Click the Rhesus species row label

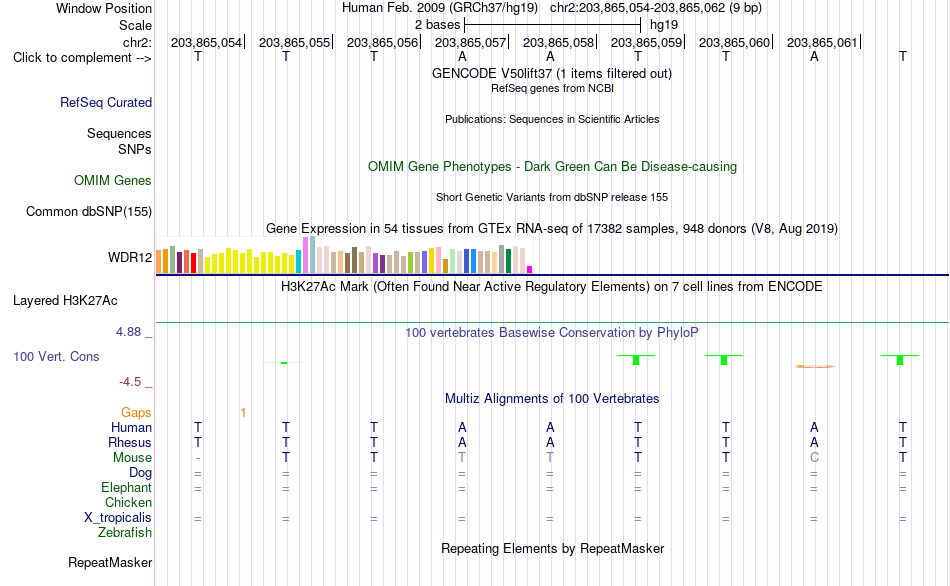pos(130,443)
